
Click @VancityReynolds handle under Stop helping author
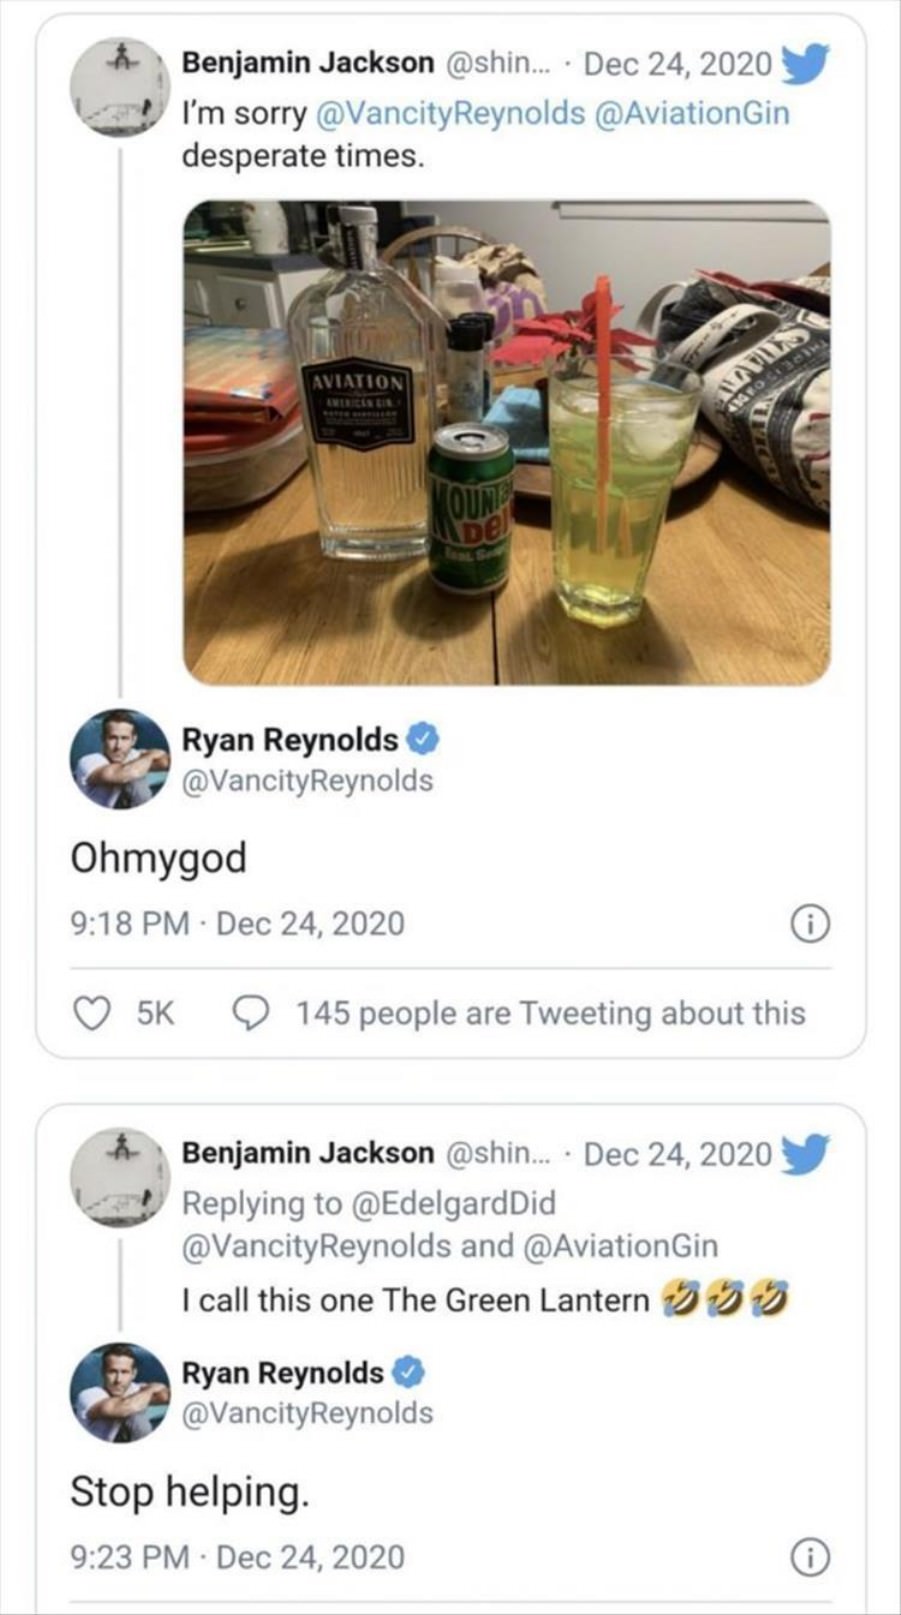(307, 1413)
